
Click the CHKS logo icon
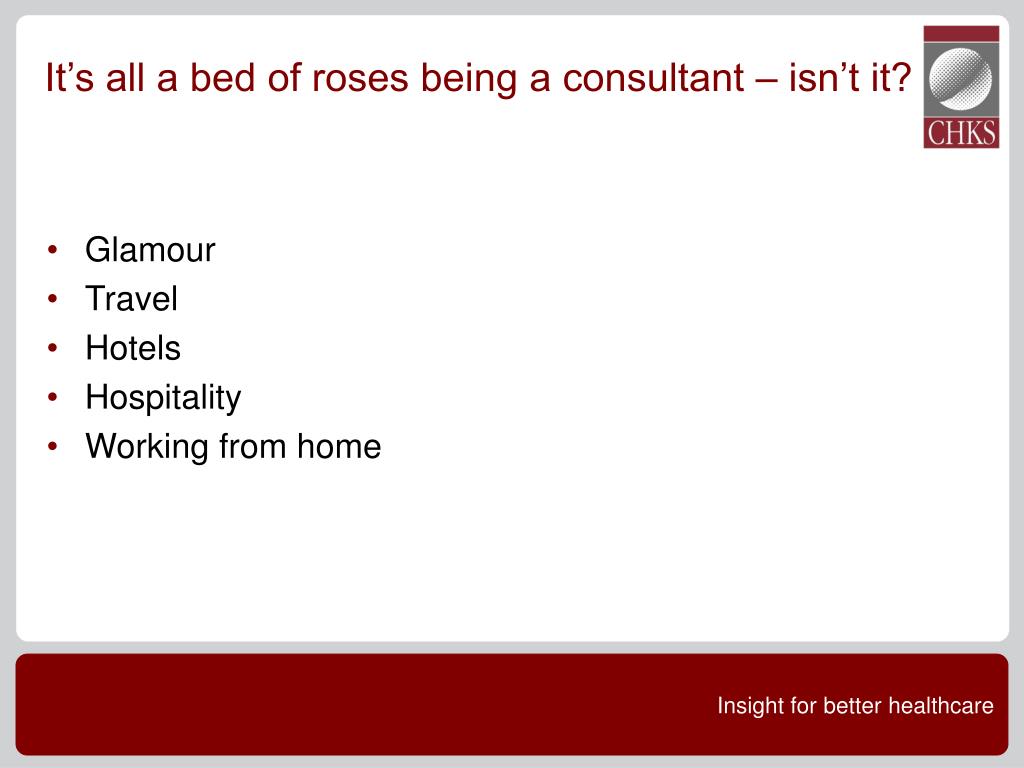point(961,87)
